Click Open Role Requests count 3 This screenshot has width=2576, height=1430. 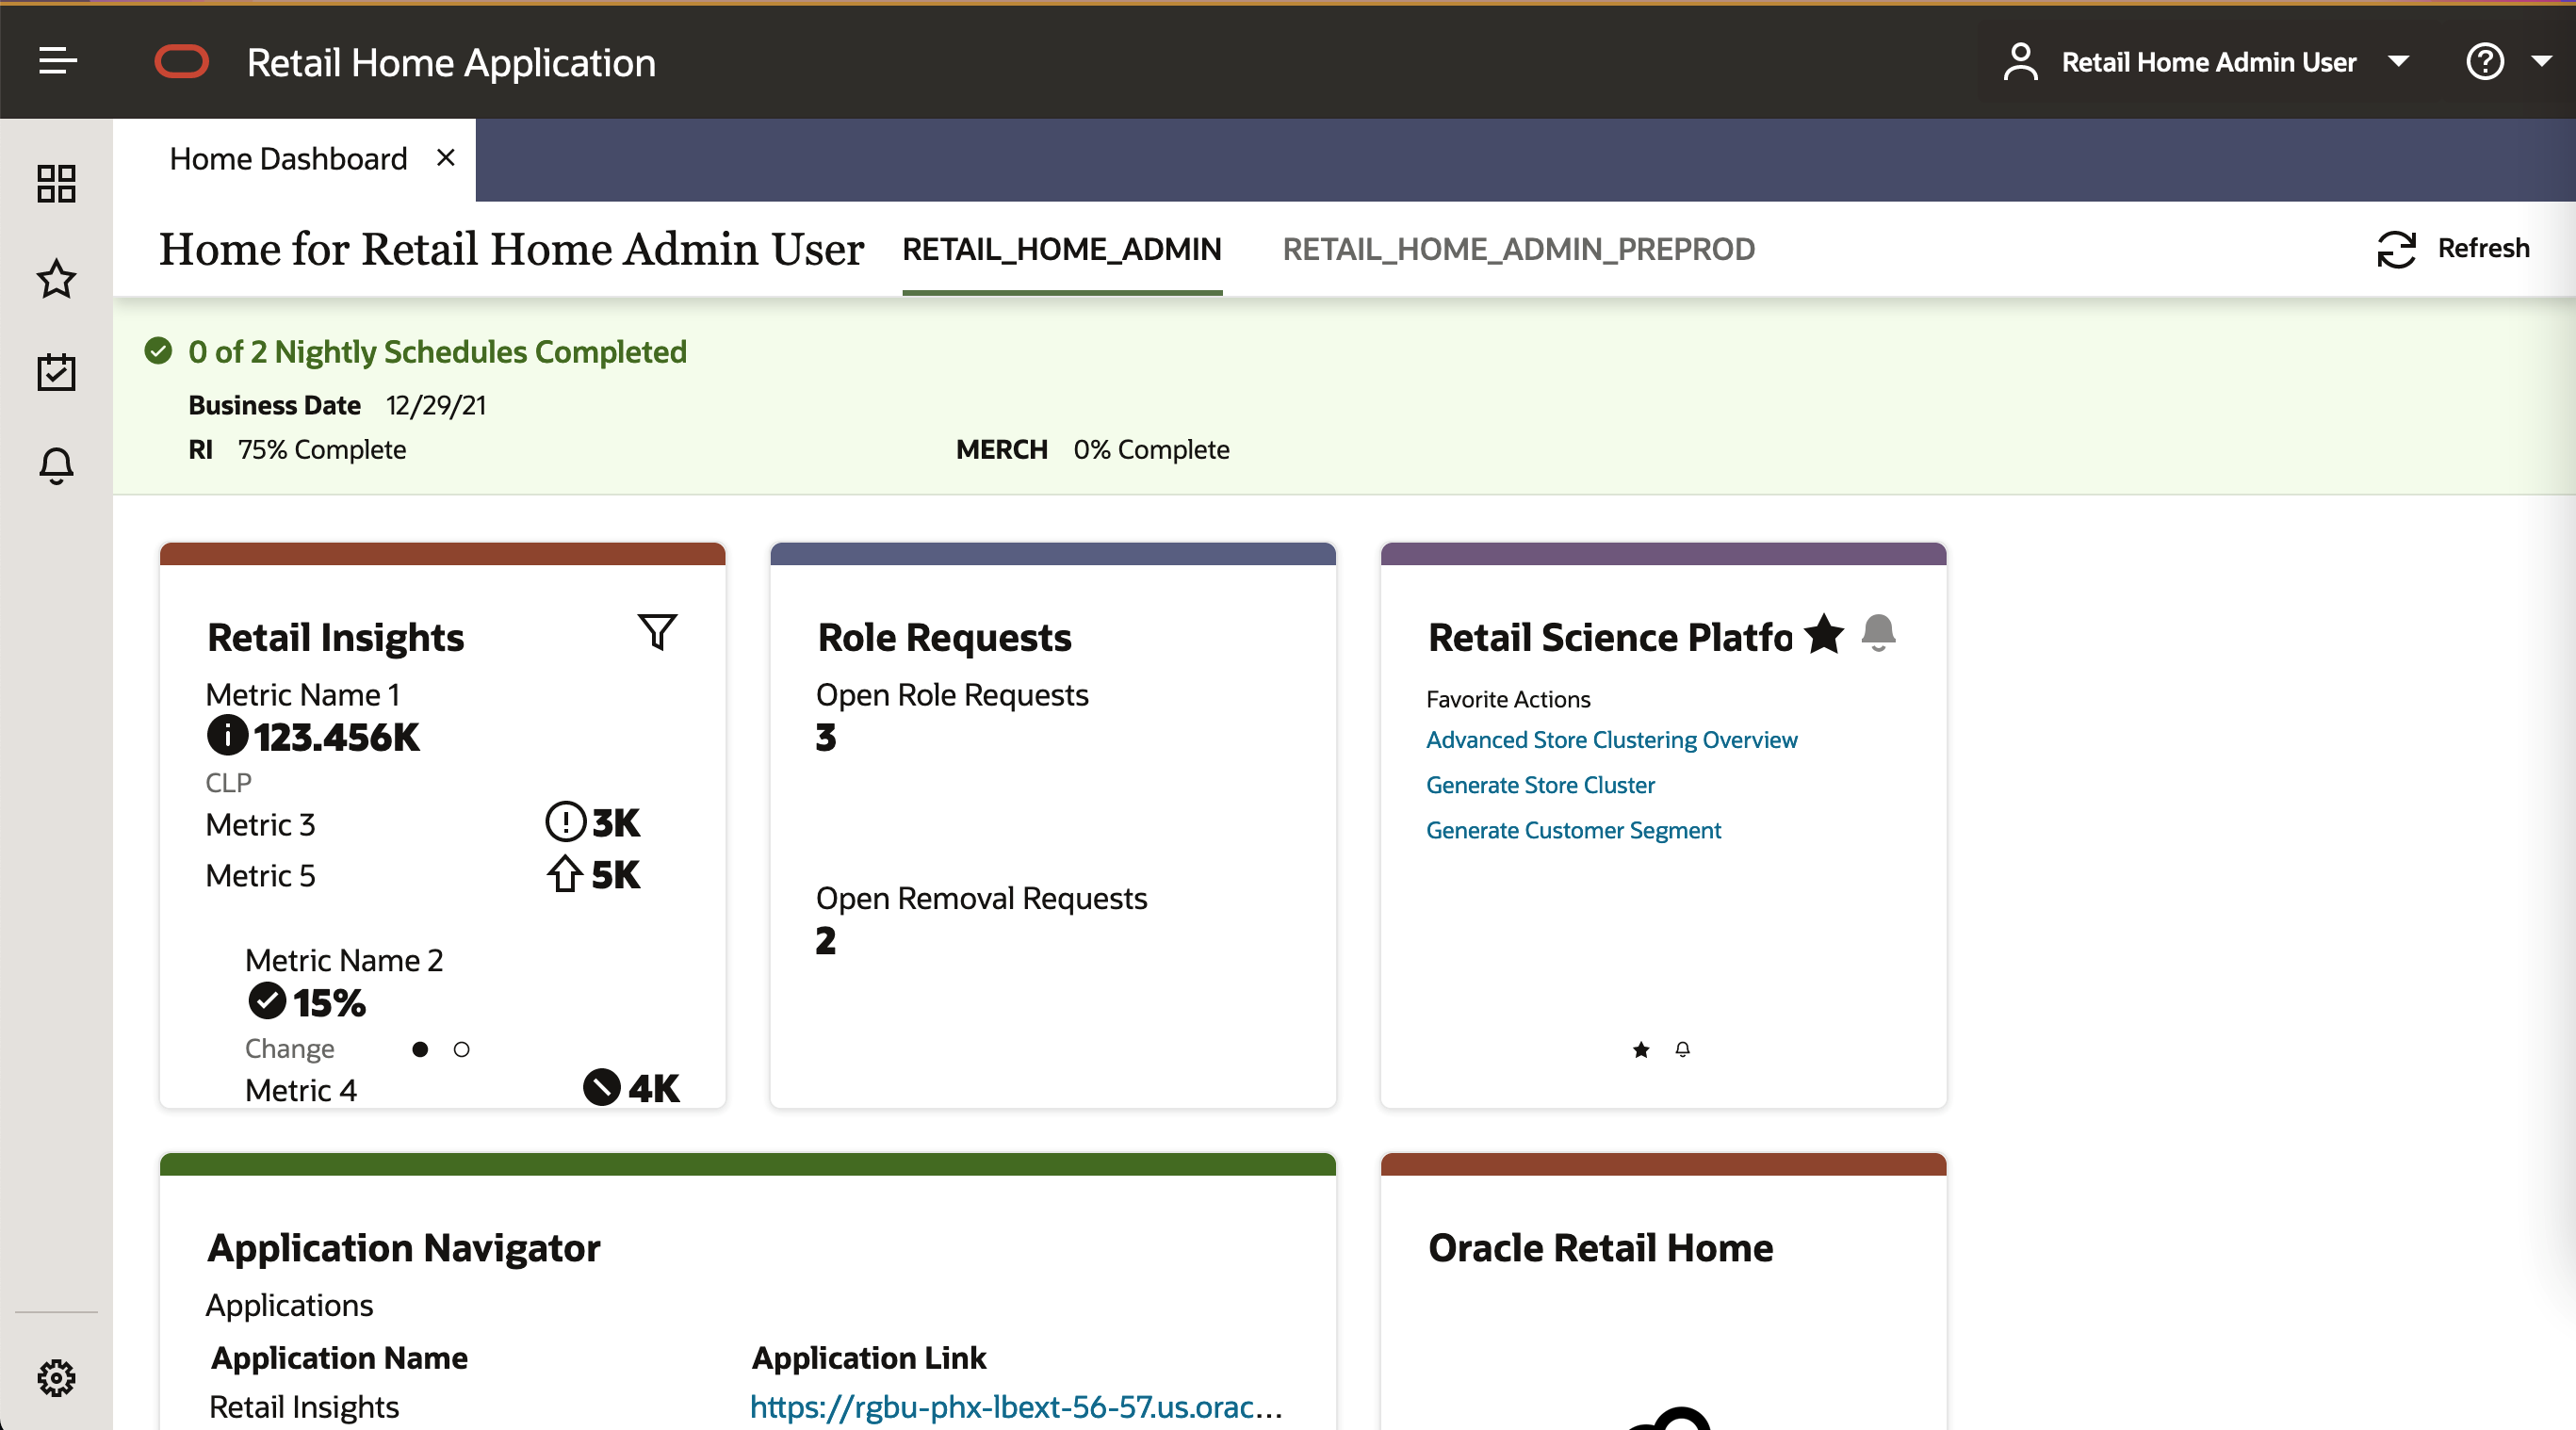click(825, 738)
